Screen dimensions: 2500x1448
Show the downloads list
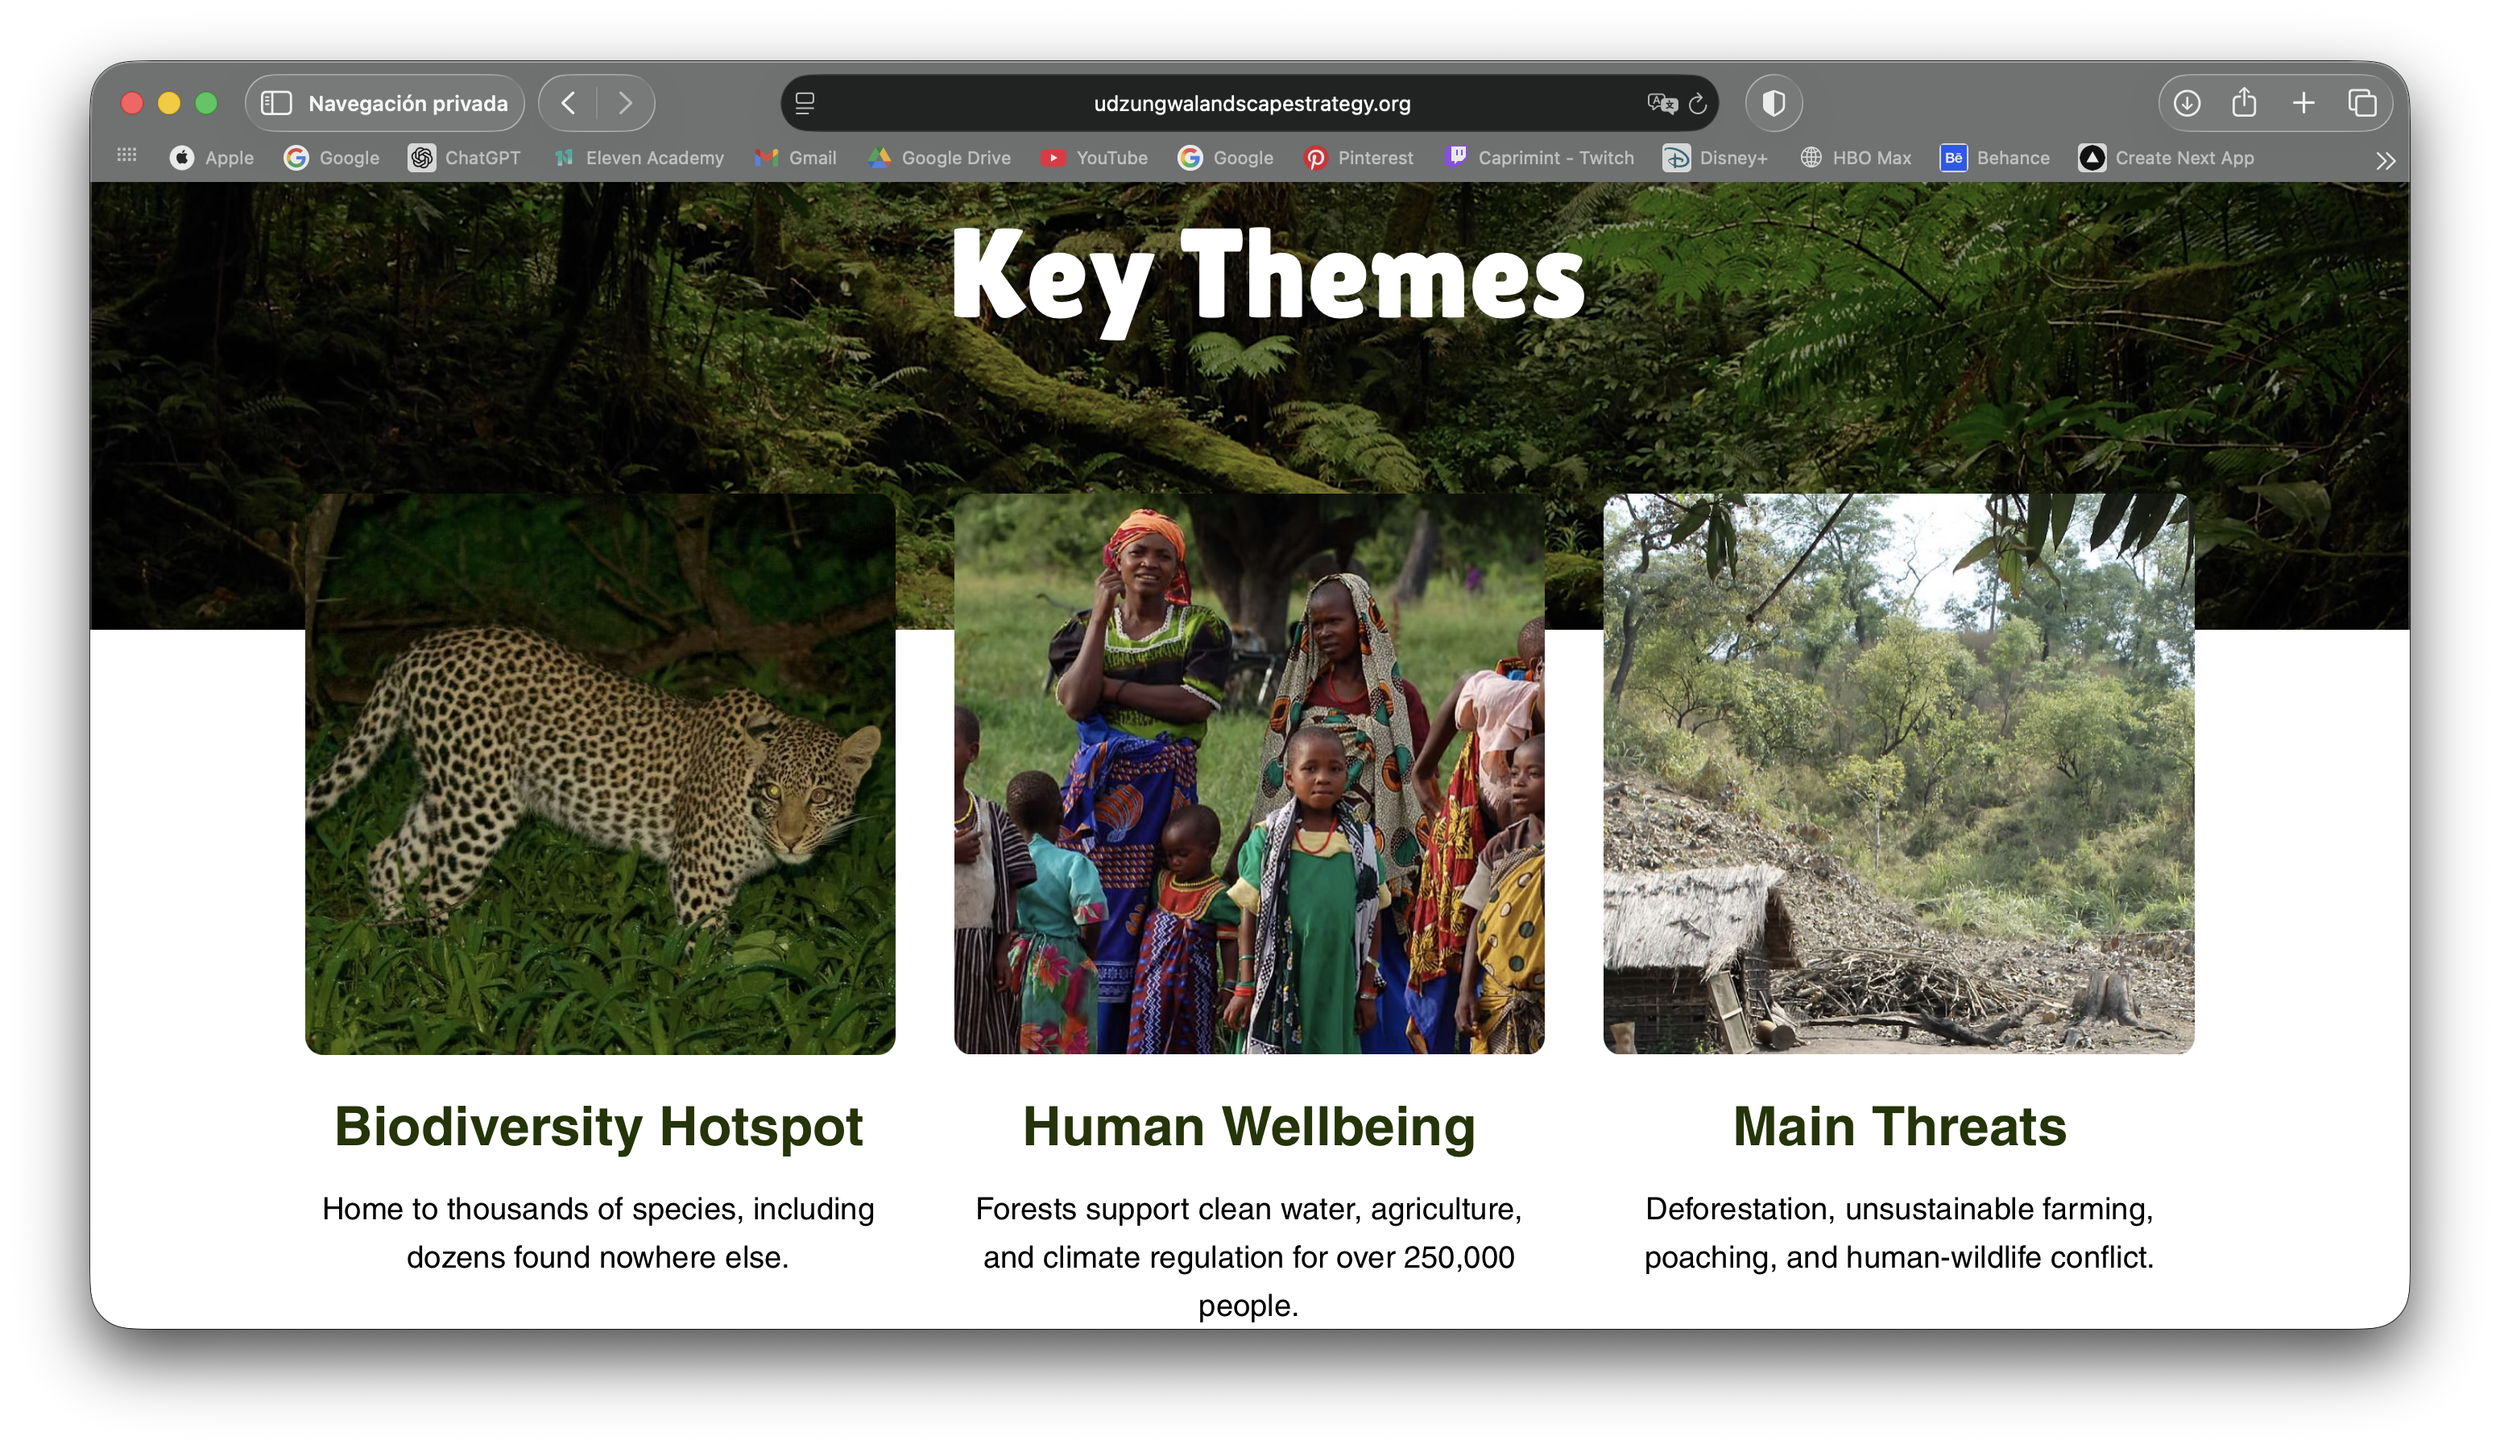[x=2186, y=103]
